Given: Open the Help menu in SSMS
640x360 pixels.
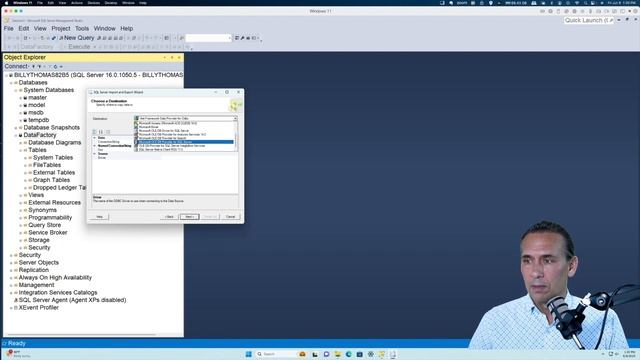Looking at the screenshot, I should [127, 29].
